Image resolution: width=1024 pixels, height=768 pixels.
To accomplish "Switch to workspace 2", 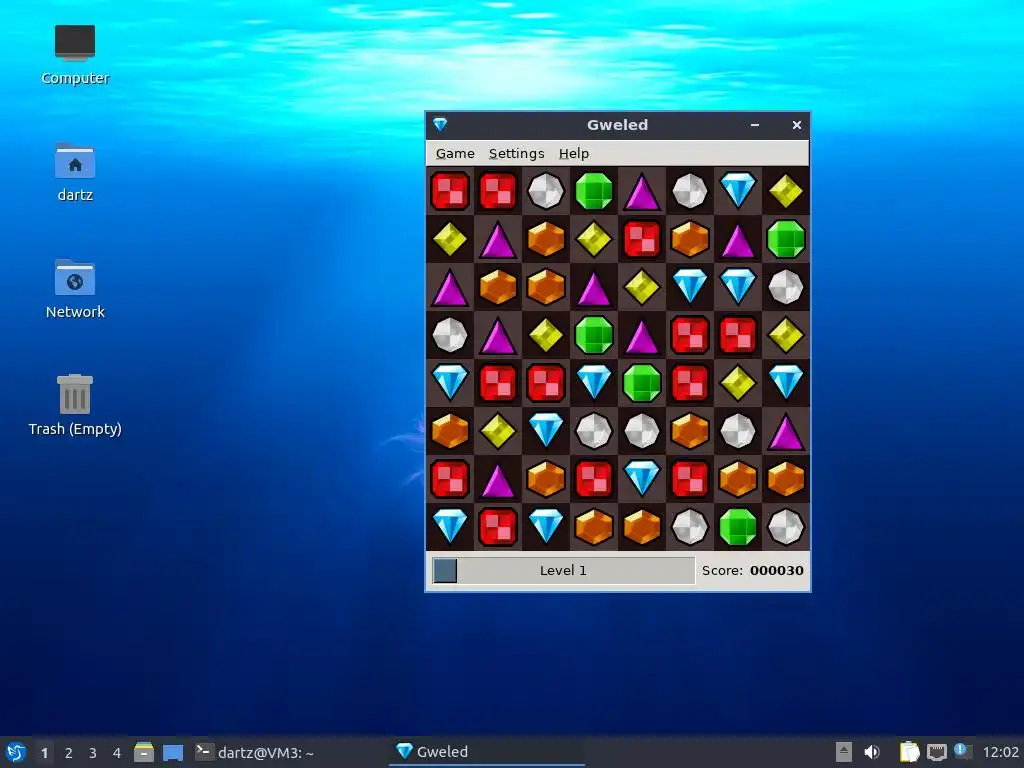I will pos(69,753).
